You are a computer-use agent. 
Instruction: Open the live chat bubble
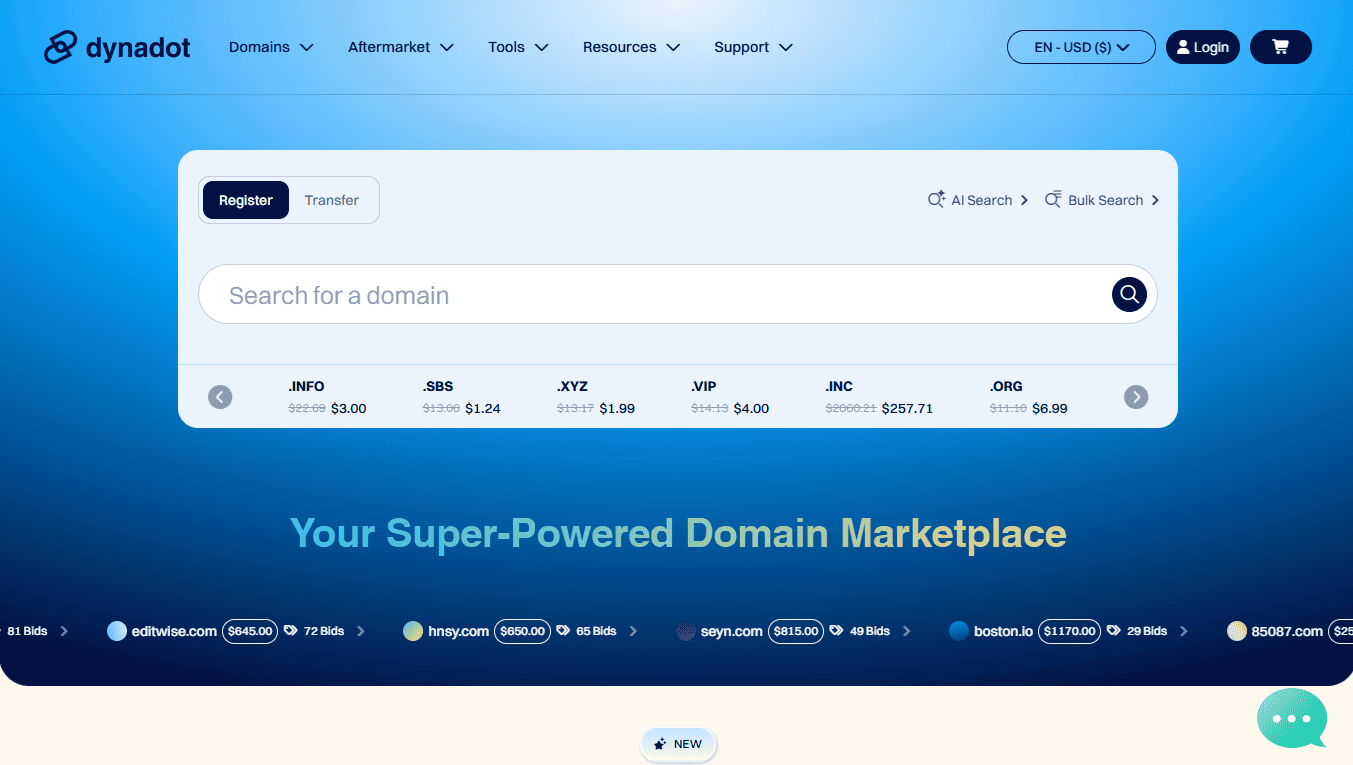coord(1292,718)
